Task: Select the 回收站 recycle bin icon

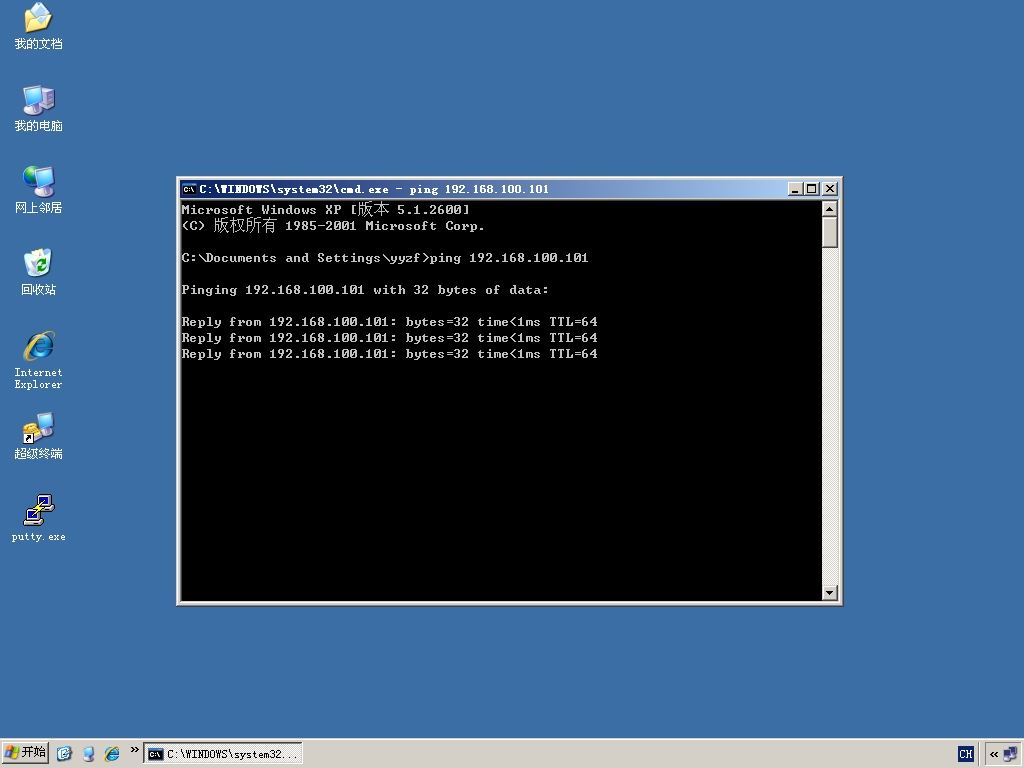Action: [38, 272]
